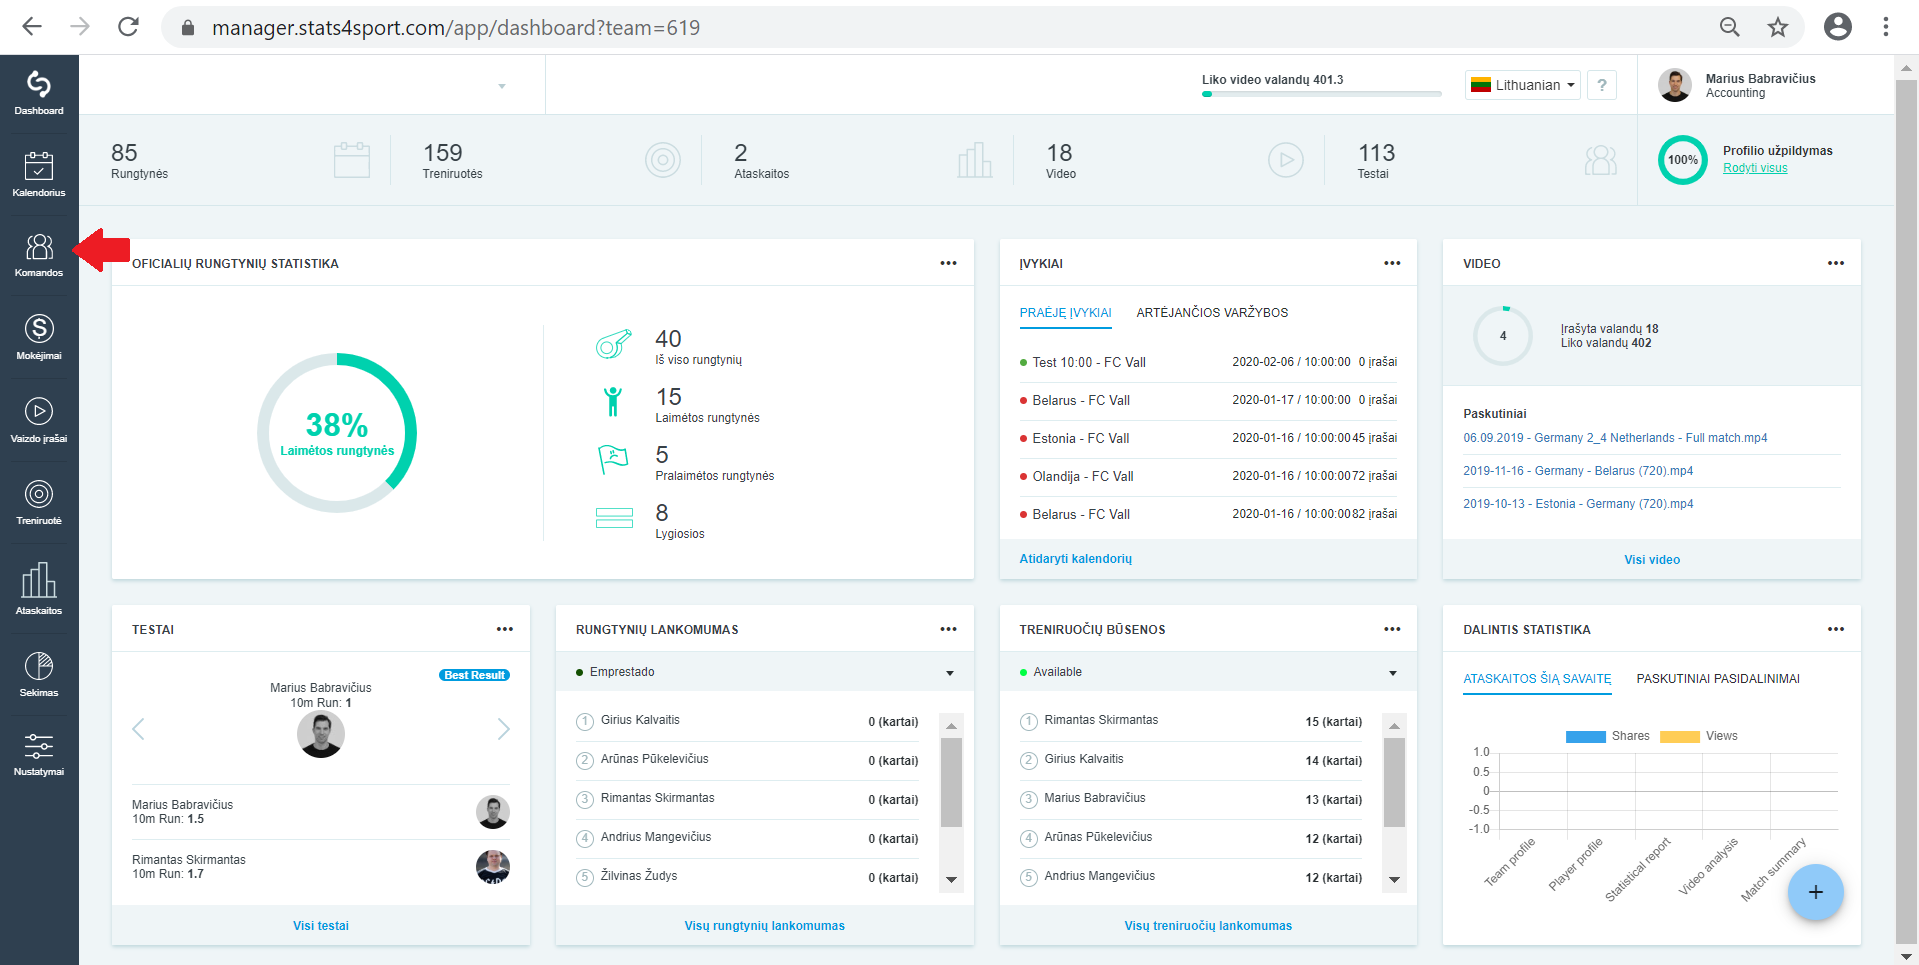This screenshot has width=1919, height=965.
Task: Open Vaizdo įrašai video section
Action: coord(39,421)
